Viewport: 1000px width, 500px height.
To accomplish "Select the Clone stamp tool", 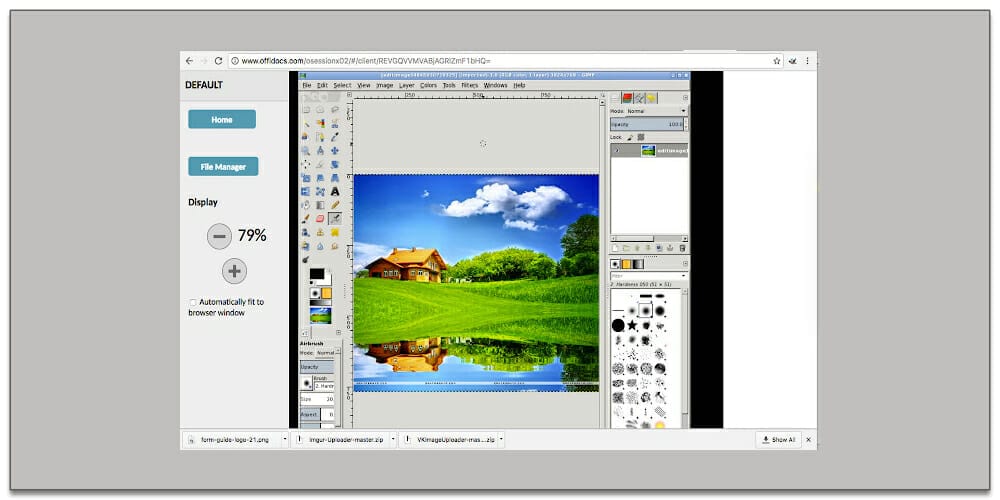I will point(320,232).
